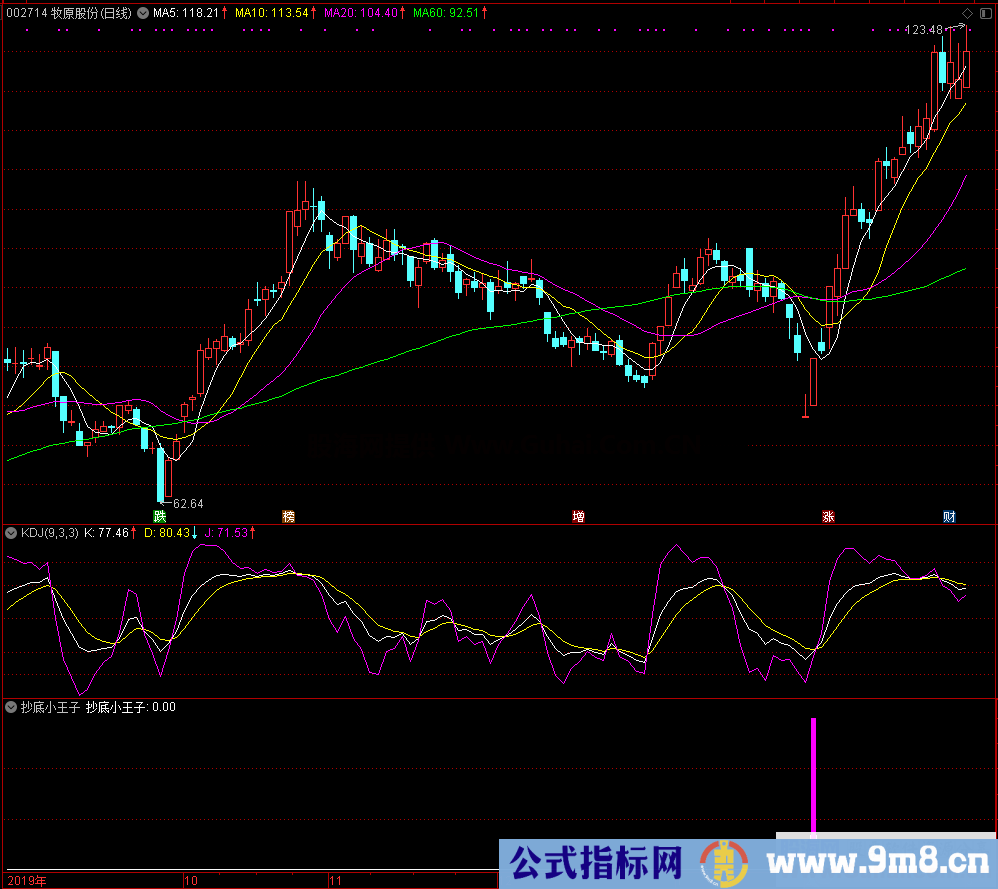Click the red 涨 event marker

tap(828, 517)
